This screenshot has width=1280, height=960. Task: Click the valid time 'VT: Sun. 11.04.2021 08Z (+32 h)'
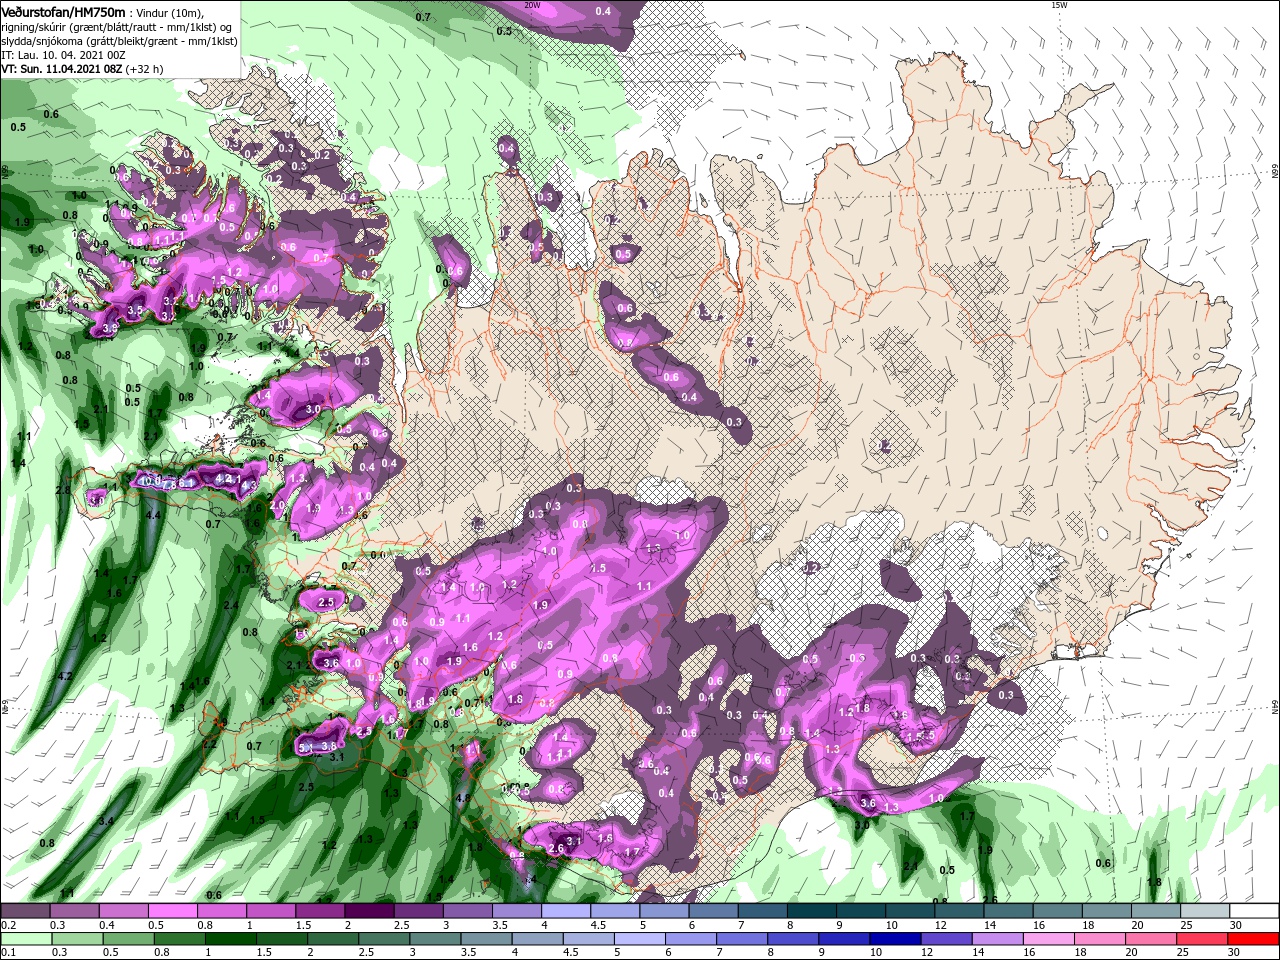click(x=82, y=69)
